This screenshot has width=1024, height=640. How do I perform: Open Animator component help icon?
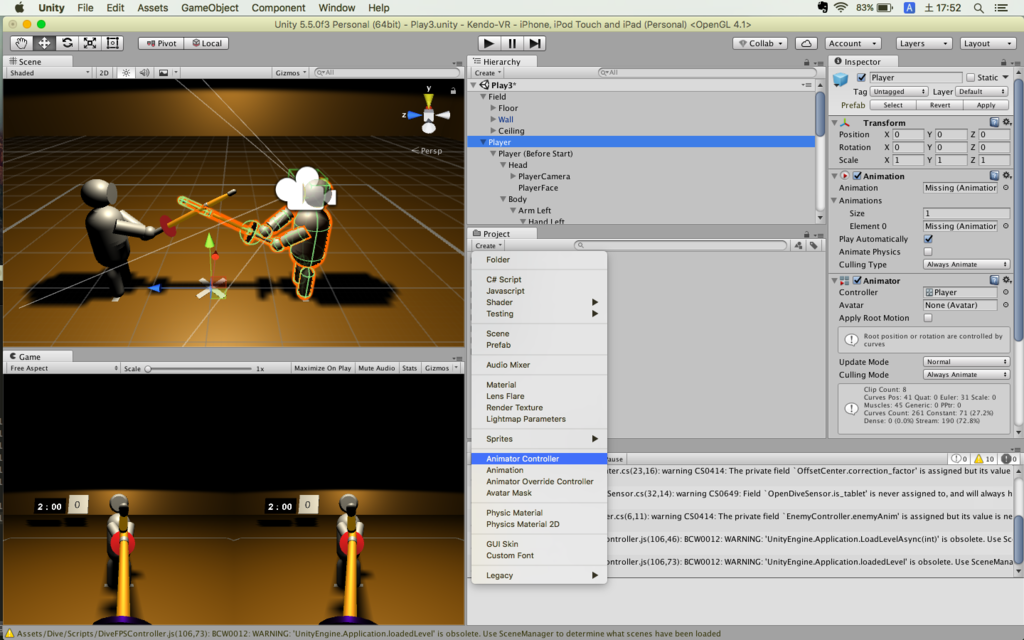pyautogui.click(x=994, y=280)
